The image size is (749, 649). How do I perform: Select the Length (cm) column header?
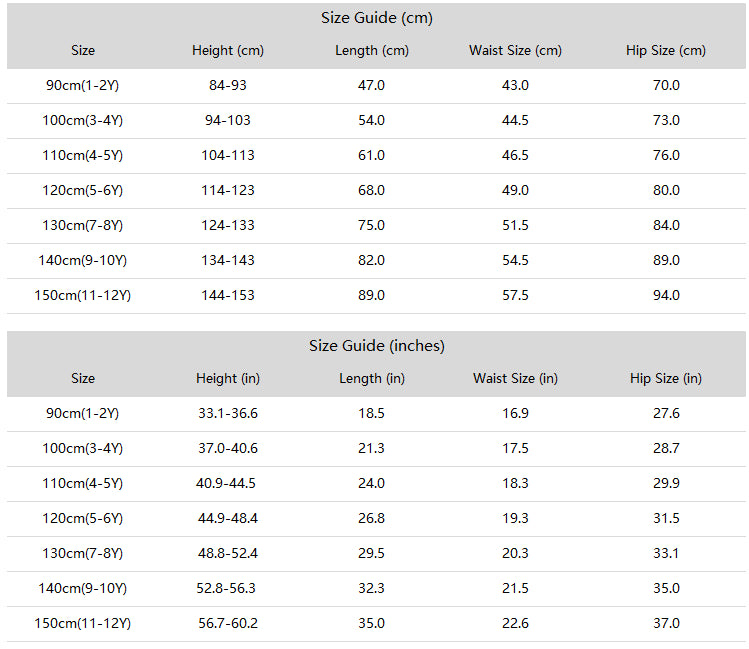pyautogui.click(x=372, y=51)
